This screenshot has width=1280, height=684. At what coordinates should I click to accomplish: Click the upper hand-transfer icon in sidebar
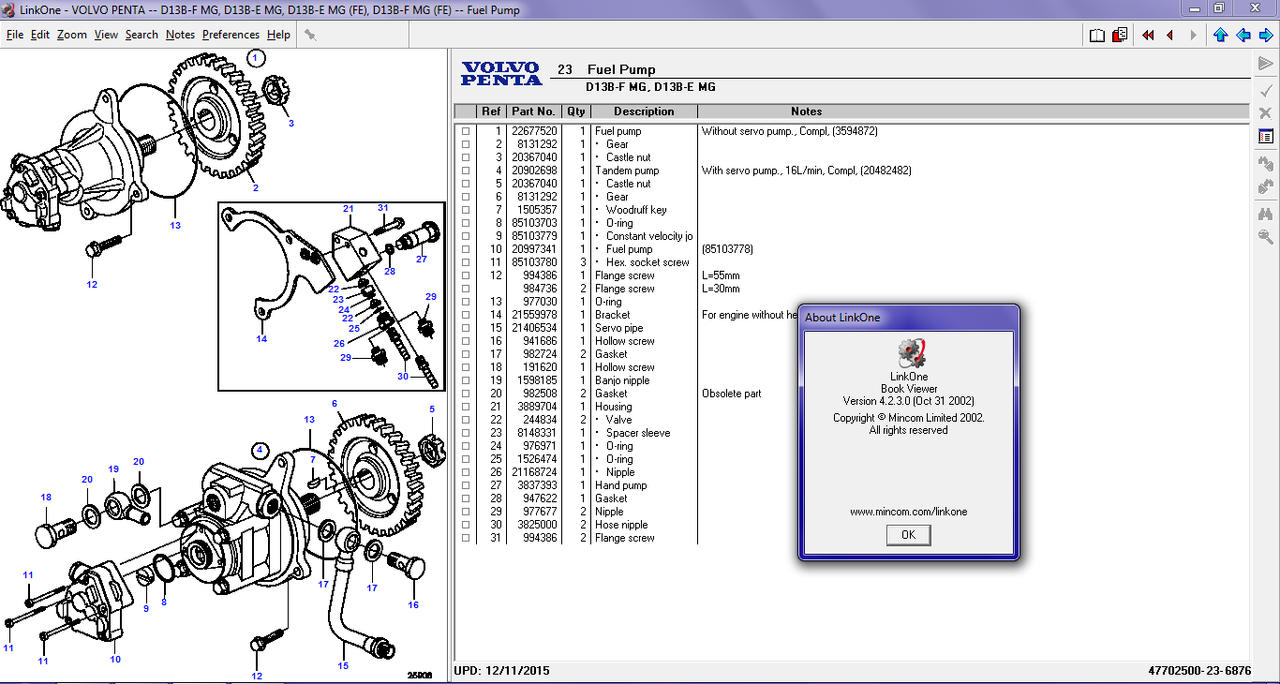point(1265,163)
